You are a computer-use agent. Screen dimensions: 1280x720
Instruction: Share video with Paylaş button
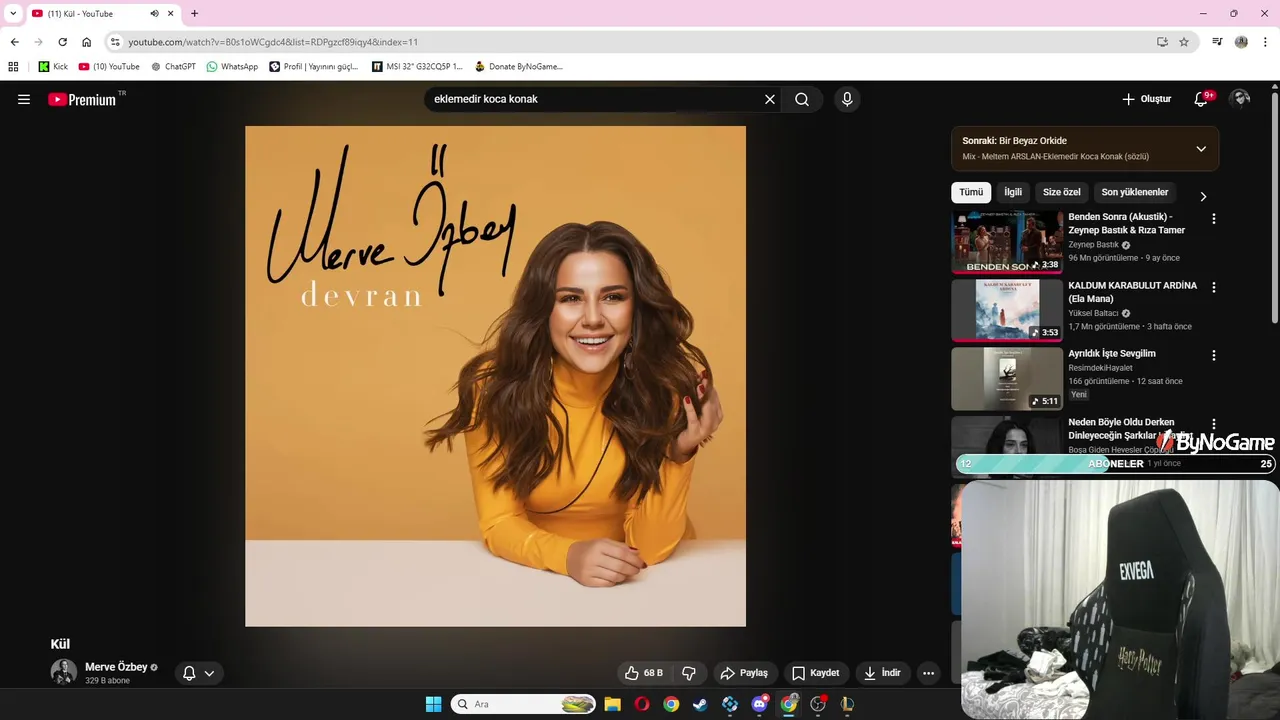(x=744, y=673)
